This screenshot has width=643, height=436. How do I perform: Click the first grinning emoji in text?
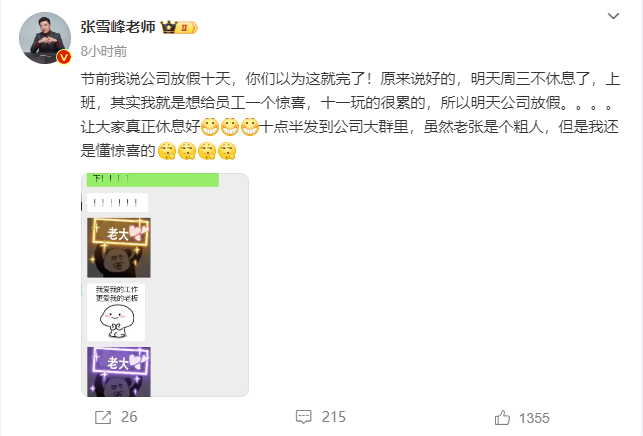[210, 127]
